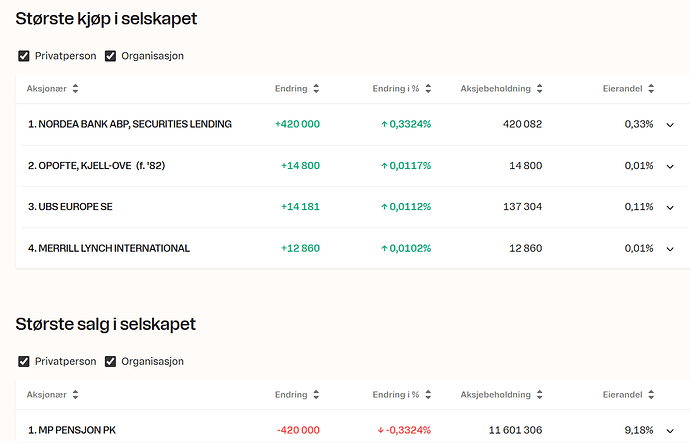The height and width of the screenshot is (443, 690).
Task: Expand the MP Pensjon PK row chevron
Action: click(x=670, y=431)
